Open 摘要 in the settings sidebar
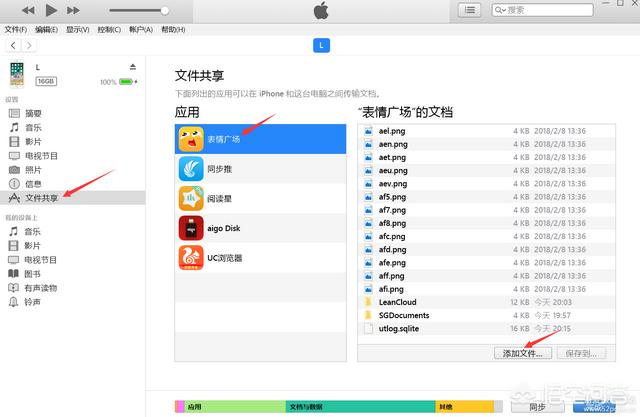The width and height of the screenshot is (640, 417). 33,114
